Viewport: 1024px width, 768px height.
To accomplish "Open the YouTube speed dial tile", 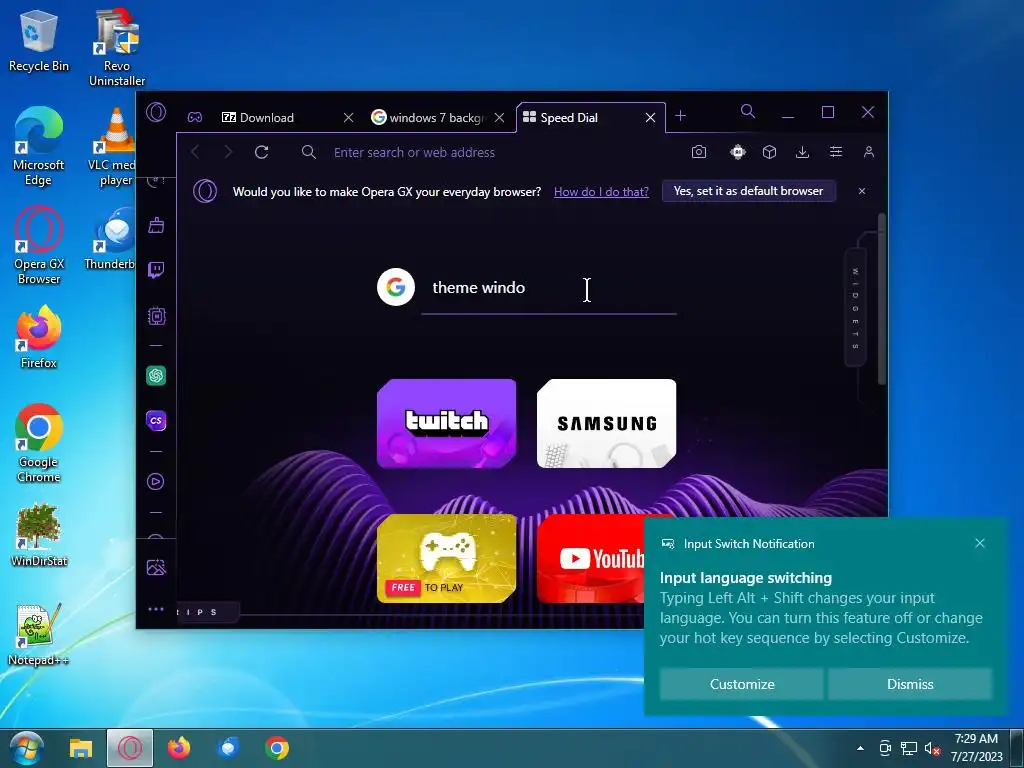I will (x=590, y=558).
